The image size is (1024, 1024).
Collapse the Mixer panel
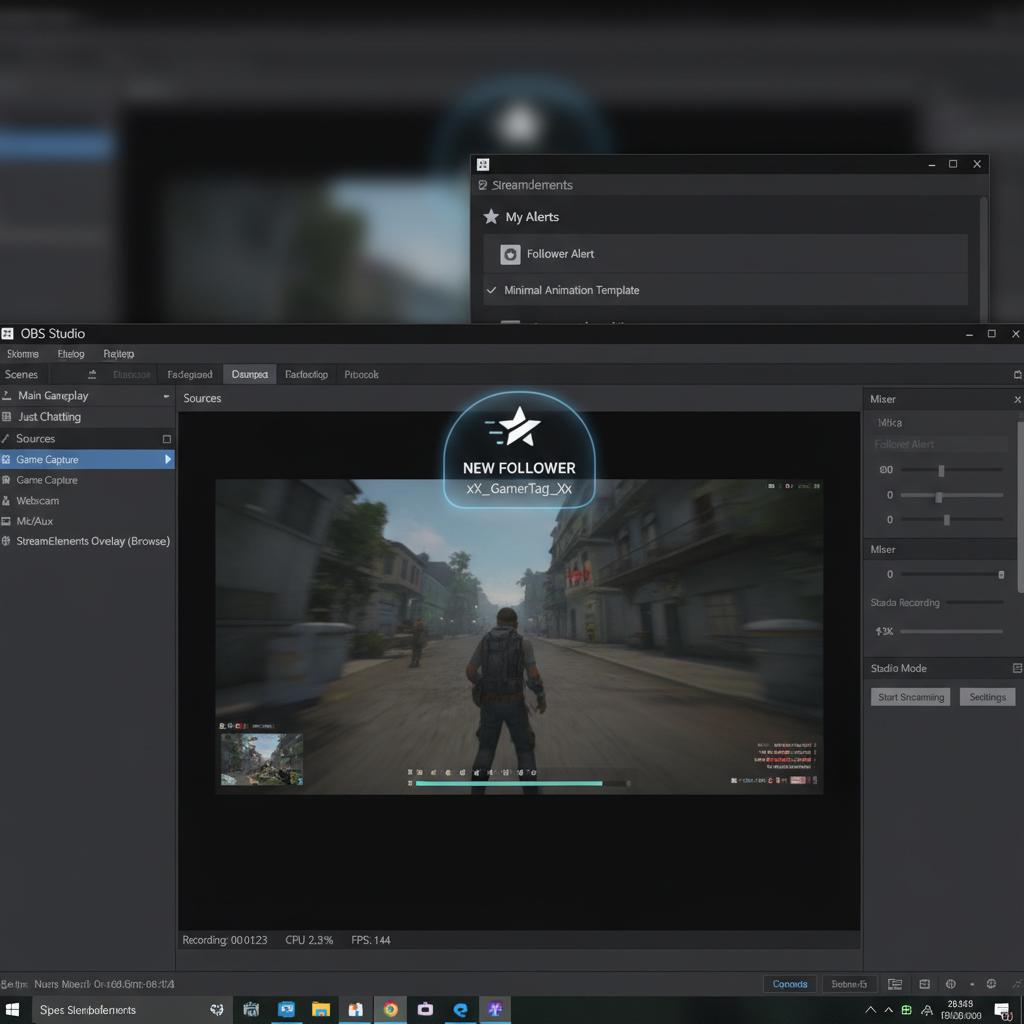click(x=1017, y=398)
